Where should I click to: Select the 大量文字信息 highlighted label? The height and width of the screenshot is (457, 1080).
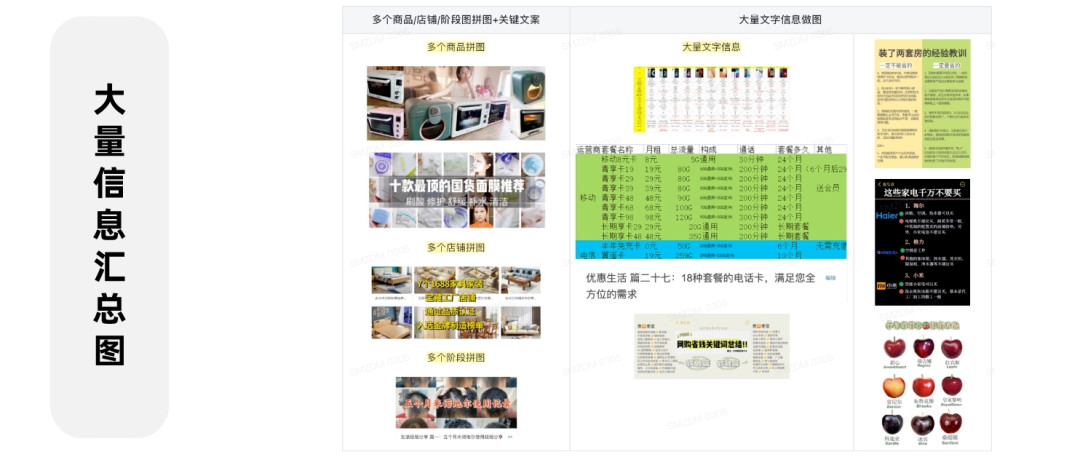pyautogui.click(x=712, y=47)
